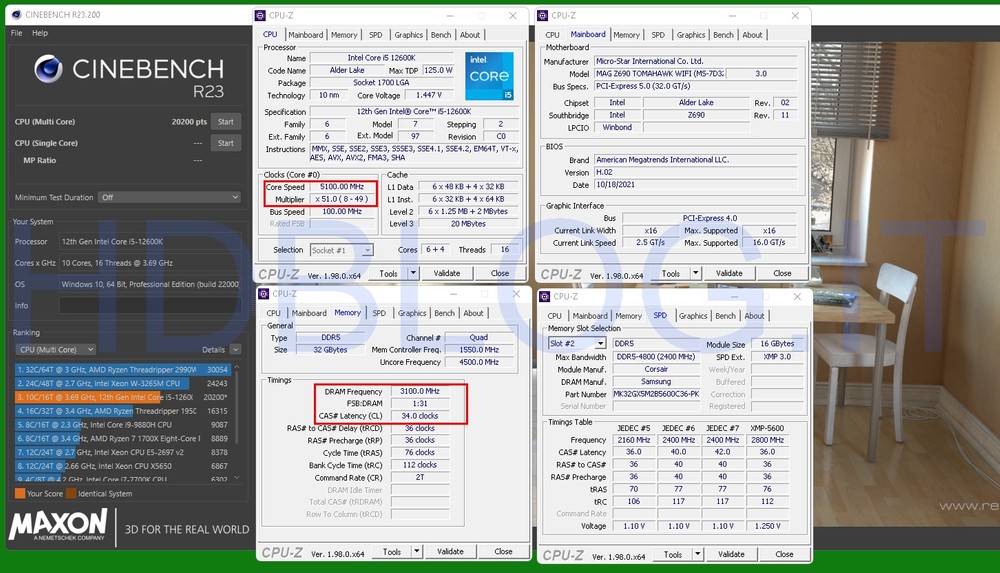Click the Uncore Frequency 4500.0 MHz value
Viewport: 1000px width, 573px height.
[479, 362]
